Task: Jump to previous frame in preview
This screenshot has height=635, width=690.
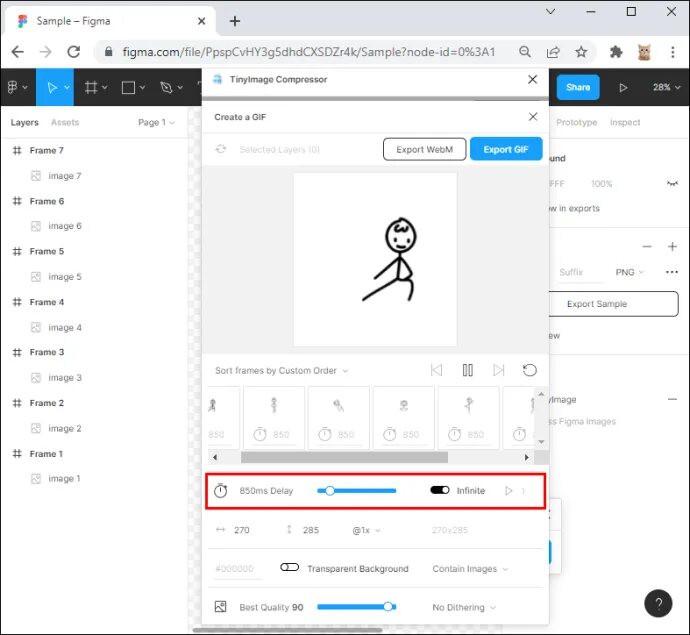Action: pyautogui.click(x=436, y=370)
